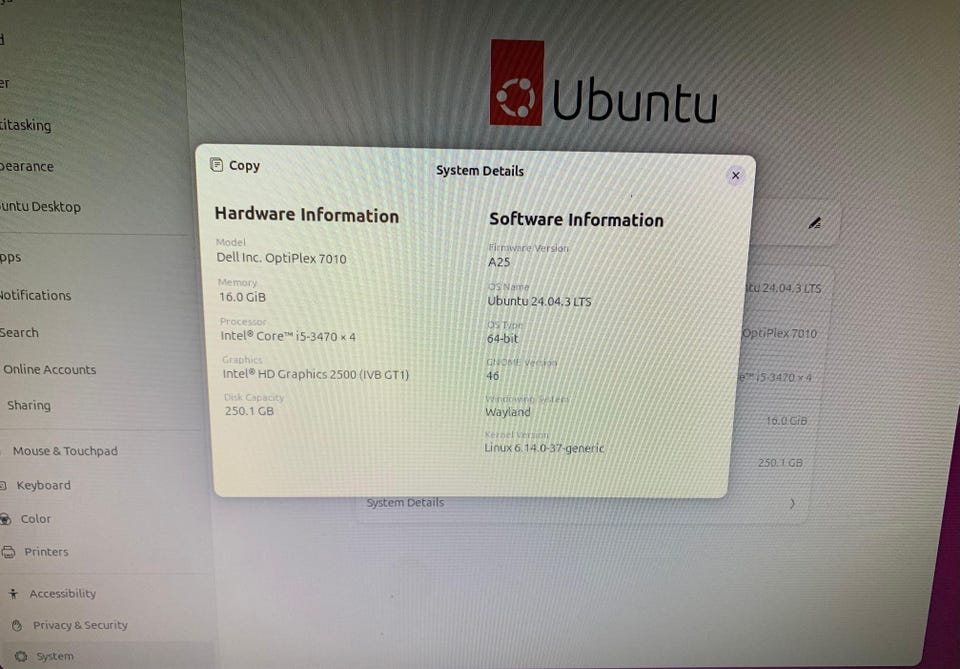Click System Details dialog title

pos(480,171)
